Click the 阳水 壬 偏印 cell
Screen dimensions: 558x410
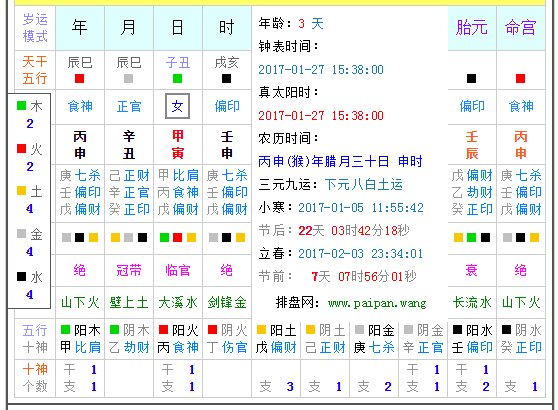472,339
